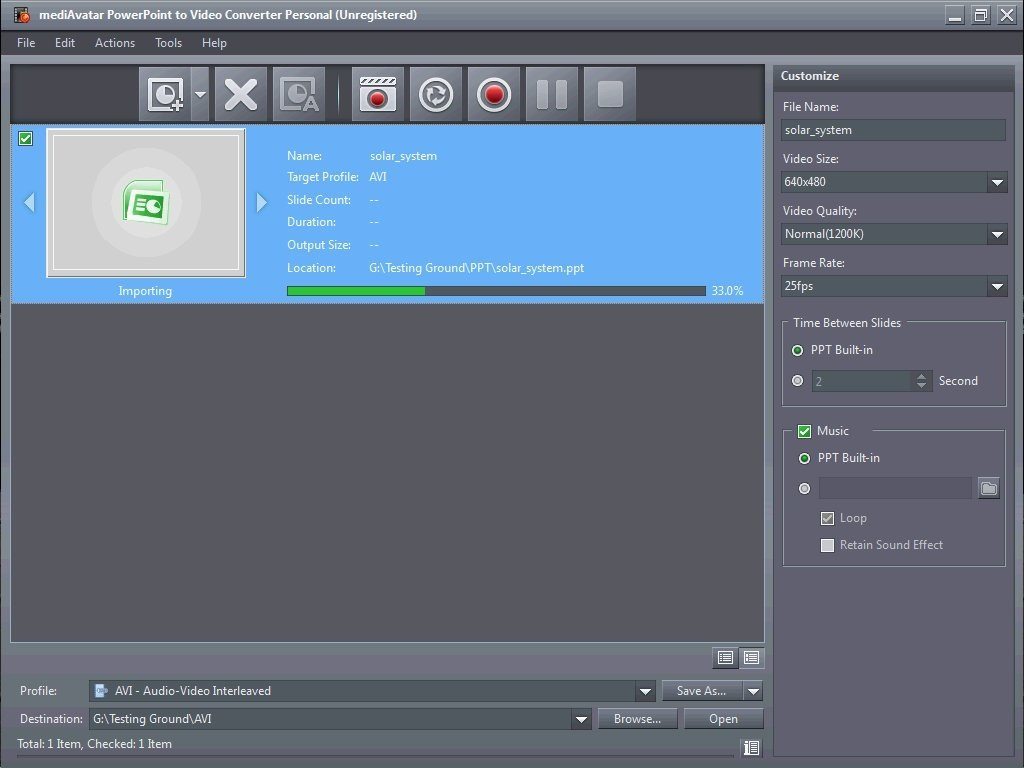
Task: Close the application window
Action: pyautogui.click(x=1007, y=16)
